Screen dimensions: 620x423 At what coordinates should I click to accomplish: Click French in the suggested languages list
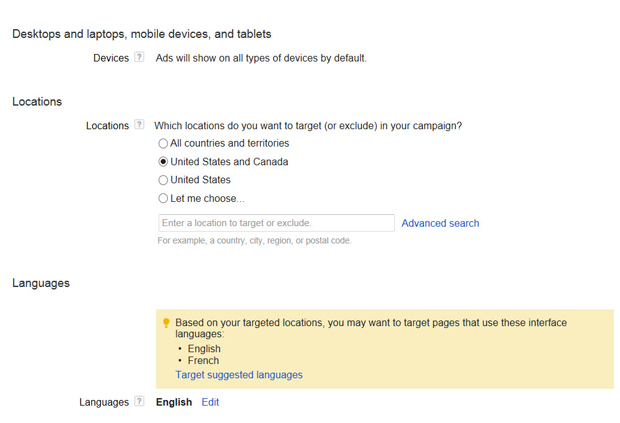pos(203,361)
